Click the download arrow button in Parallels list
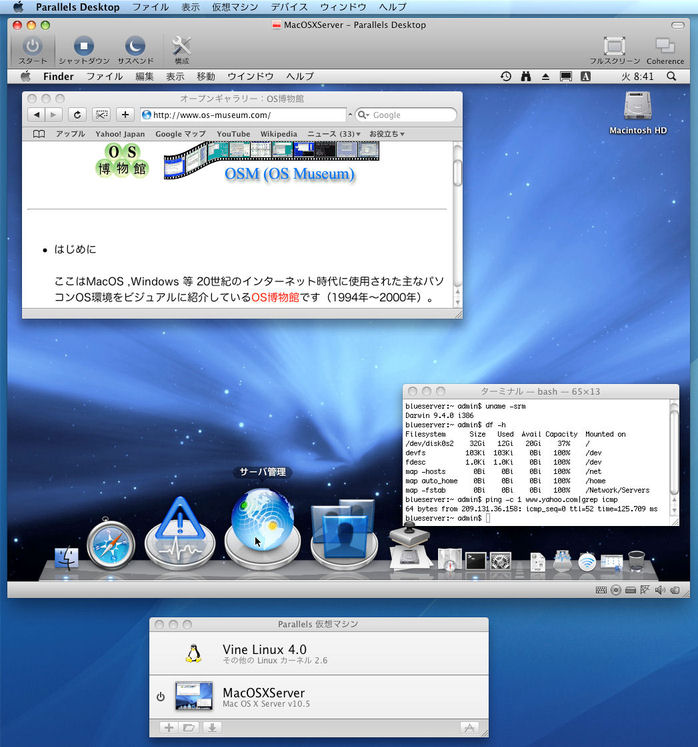 [x=212, y=727]
